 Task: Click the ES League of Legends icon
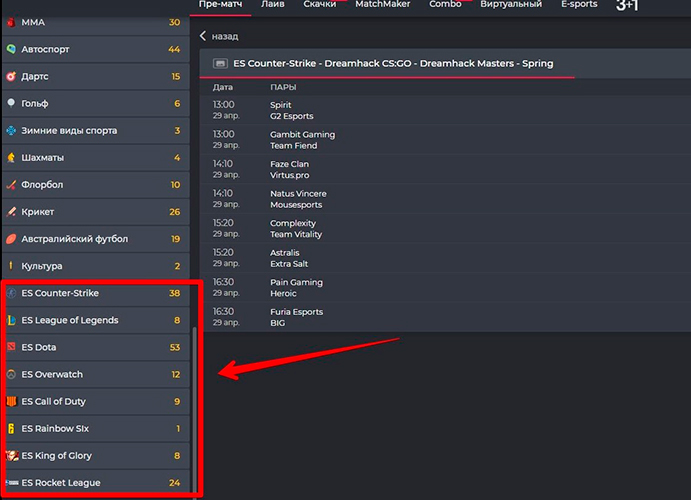[11, 320]
